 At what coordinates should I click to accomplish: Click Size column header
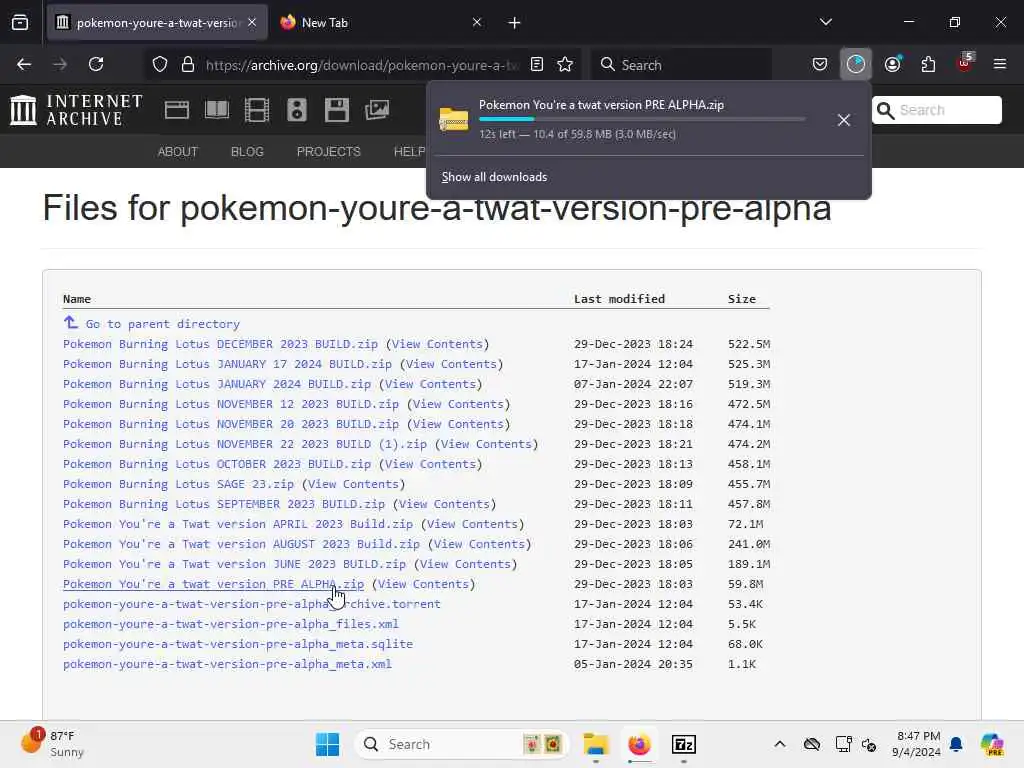click(x=741, y=299)
